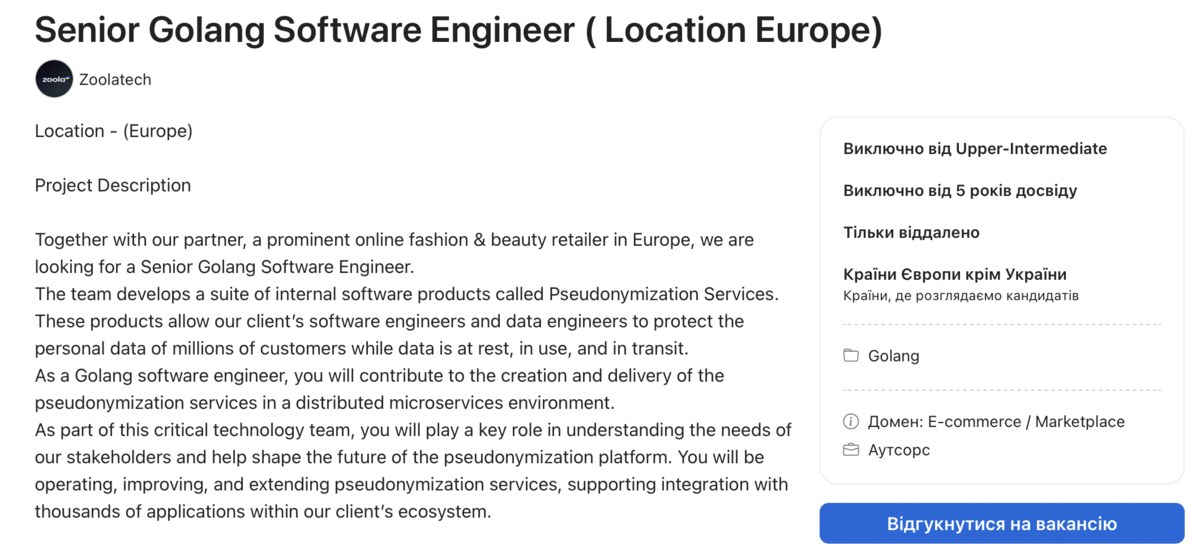Click the Pseudonymization Services sentence
This screenshot has height=555, width=1200.
point(406,294)
